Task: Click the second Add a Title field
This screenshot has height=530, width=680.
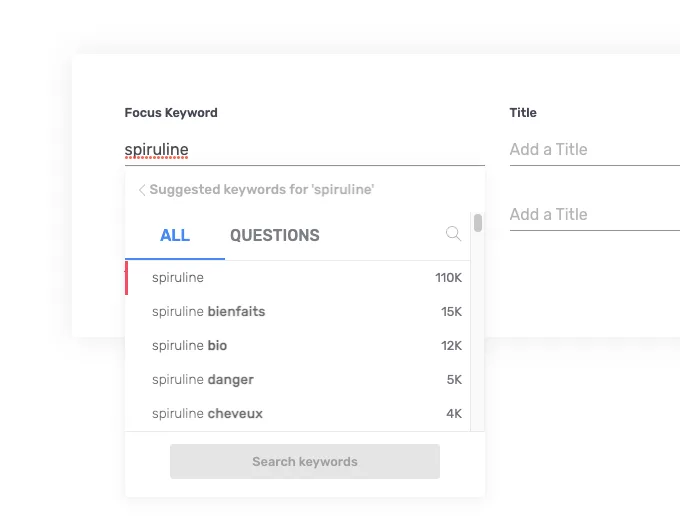Action: 595,215
